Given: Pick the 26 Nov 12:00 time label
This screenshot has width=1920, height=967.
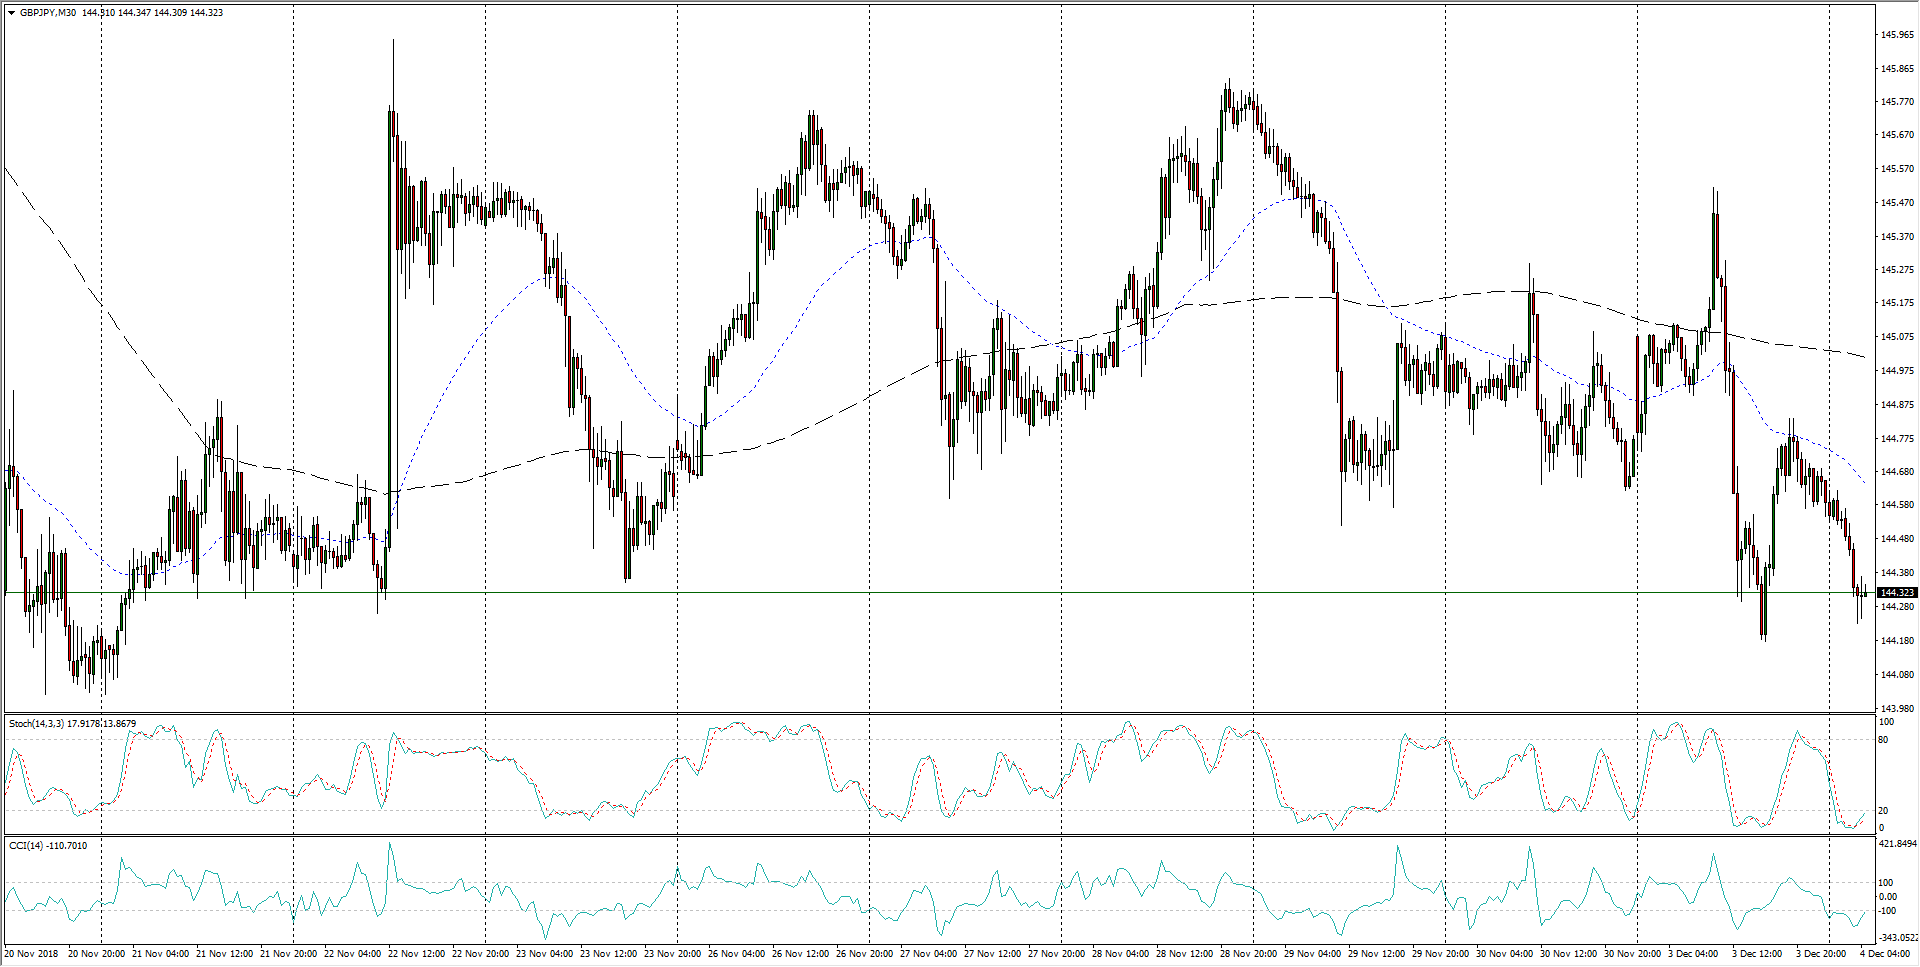Looking at the screenshot, I should 803,954.
